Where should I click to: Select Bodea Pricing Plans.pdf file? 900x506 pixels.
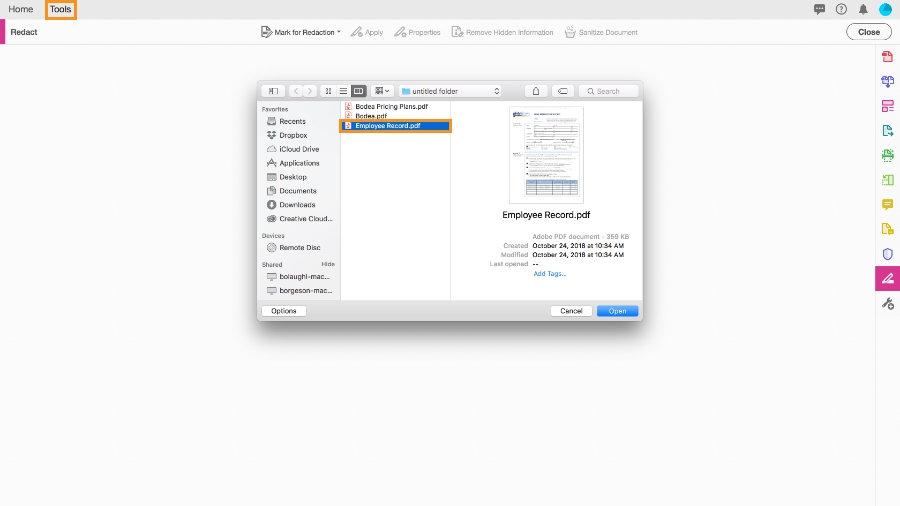tap(391, 107)
